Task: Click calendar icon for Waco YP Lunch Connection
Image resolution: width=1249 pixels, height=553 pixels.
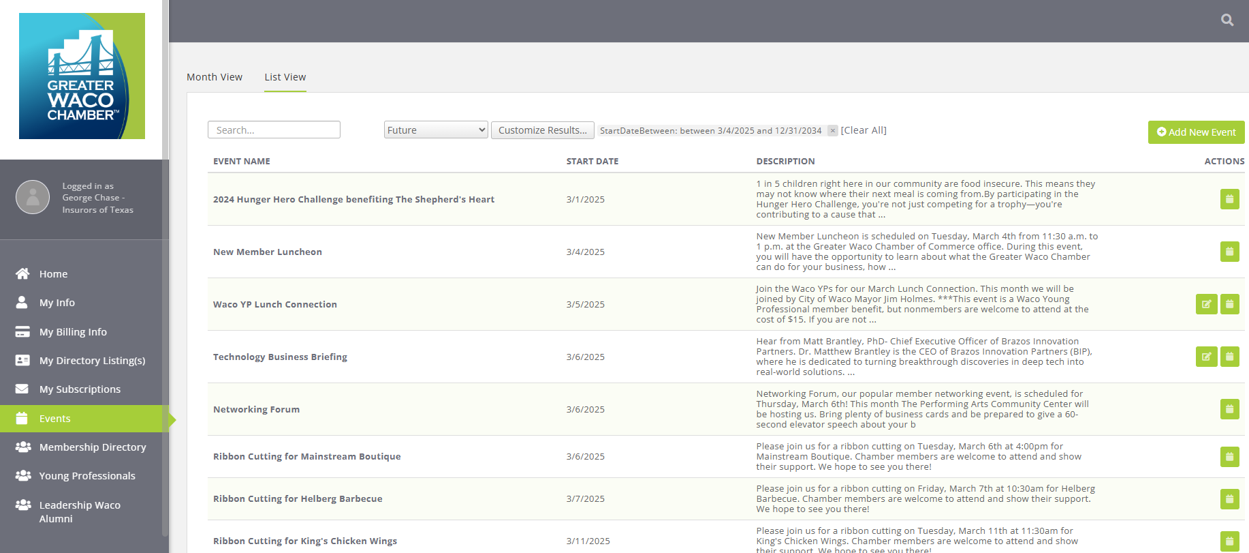Action: tap(1230, 304)
